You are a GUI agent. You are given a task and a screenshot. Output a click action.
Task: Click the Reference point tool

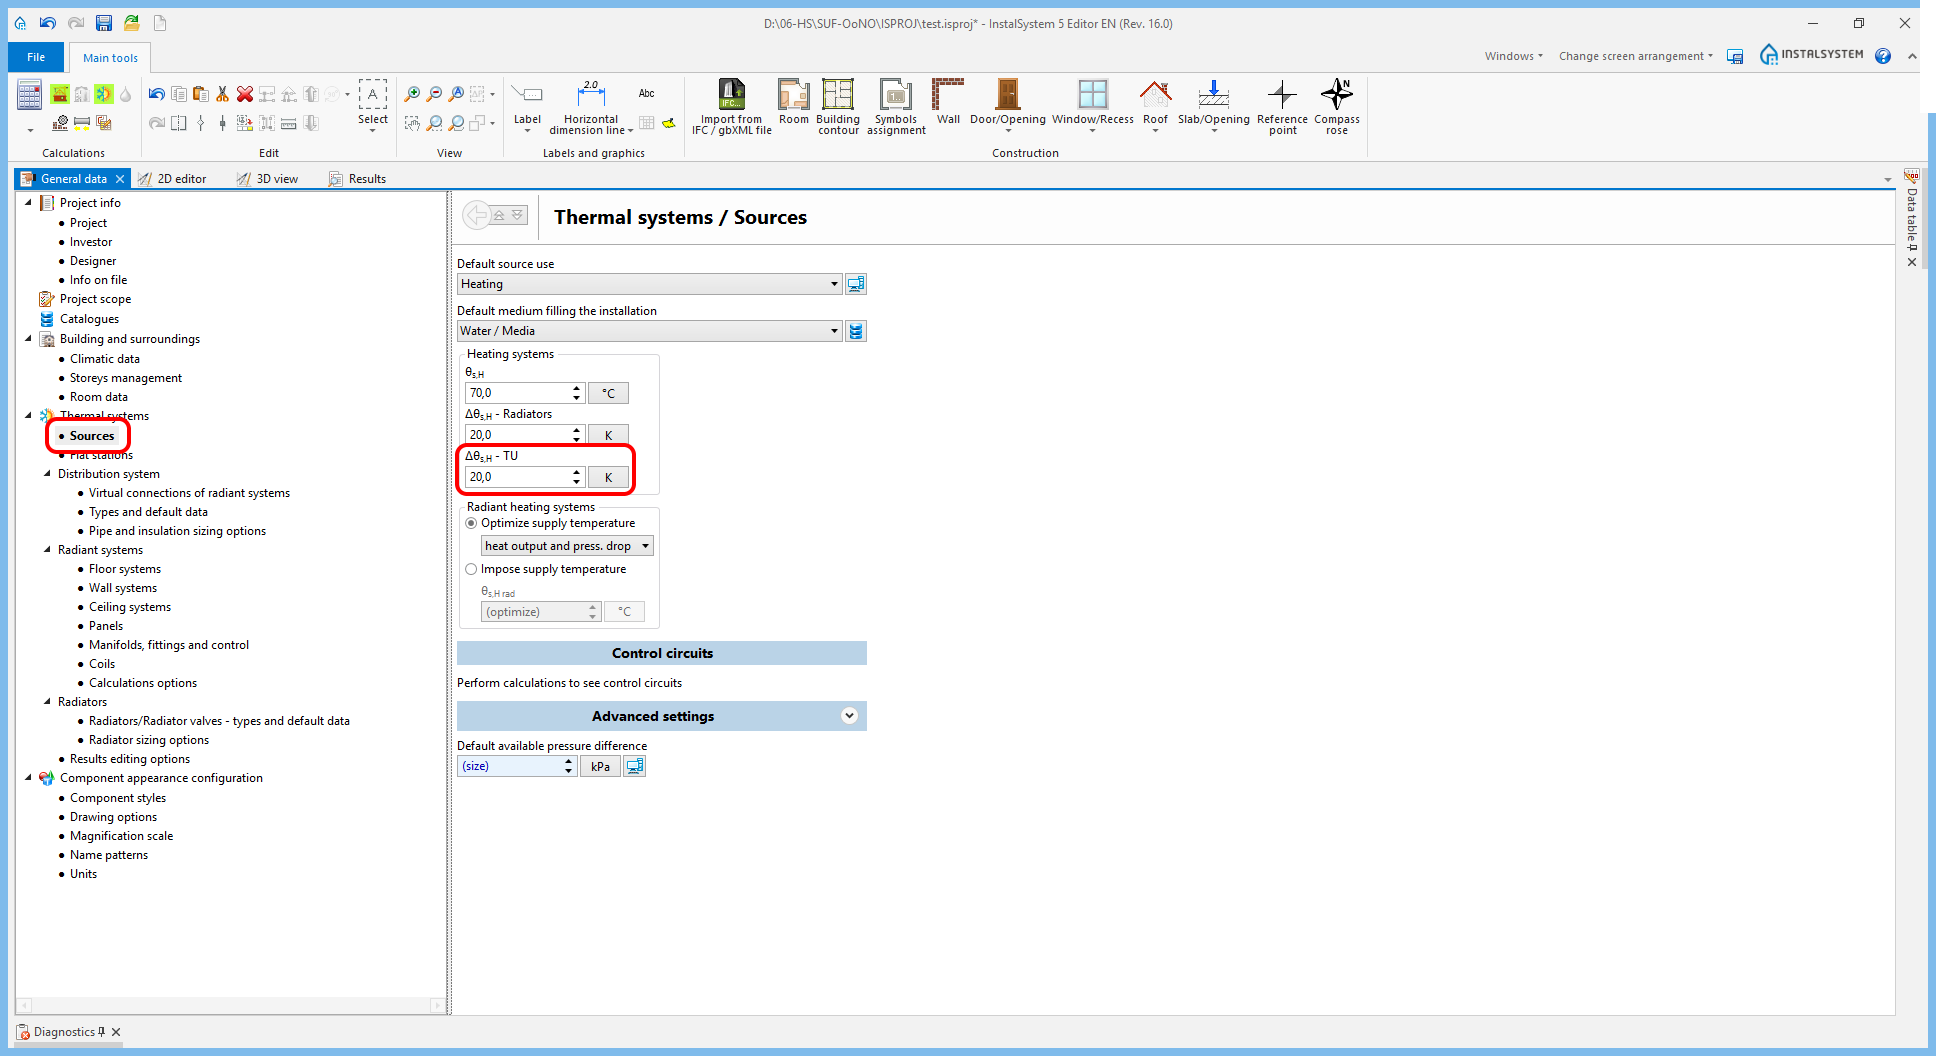1282,103
